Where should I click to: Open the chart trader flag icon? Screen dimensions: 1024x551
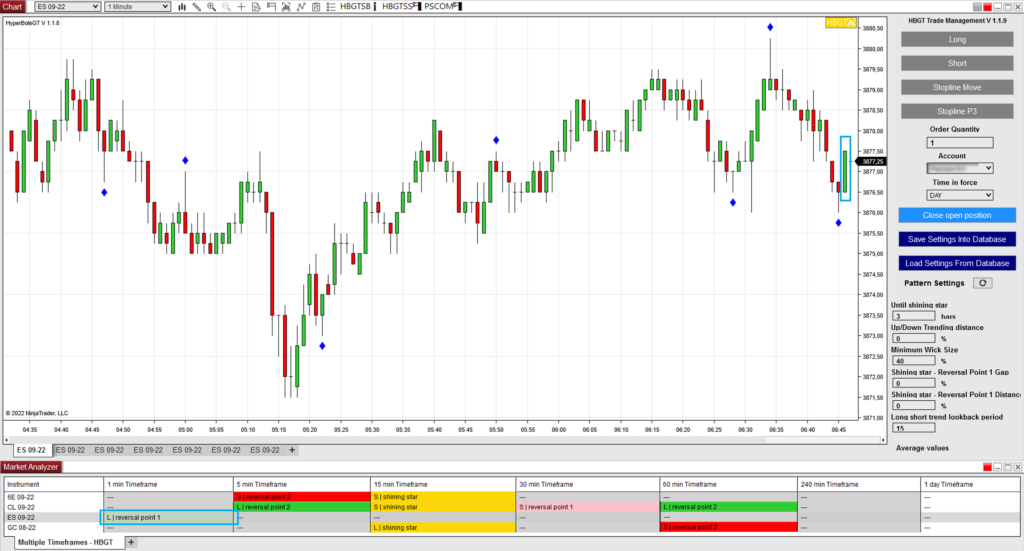pyautogui.click(x=271, y=7)
